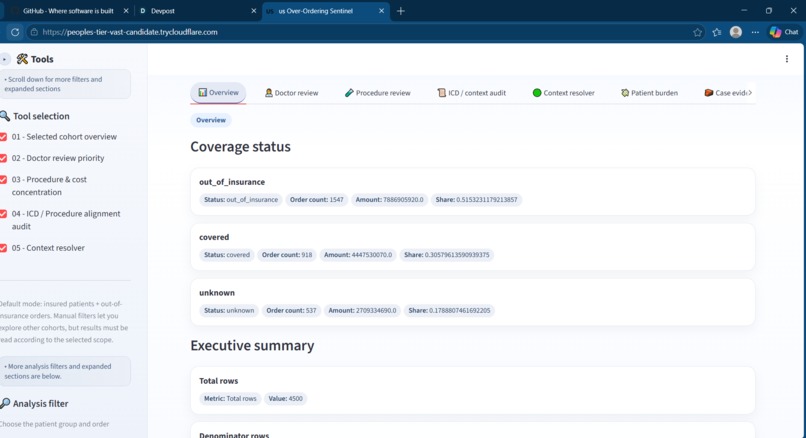Click the ICD audit clipboard icon

[x=441, y=93]
